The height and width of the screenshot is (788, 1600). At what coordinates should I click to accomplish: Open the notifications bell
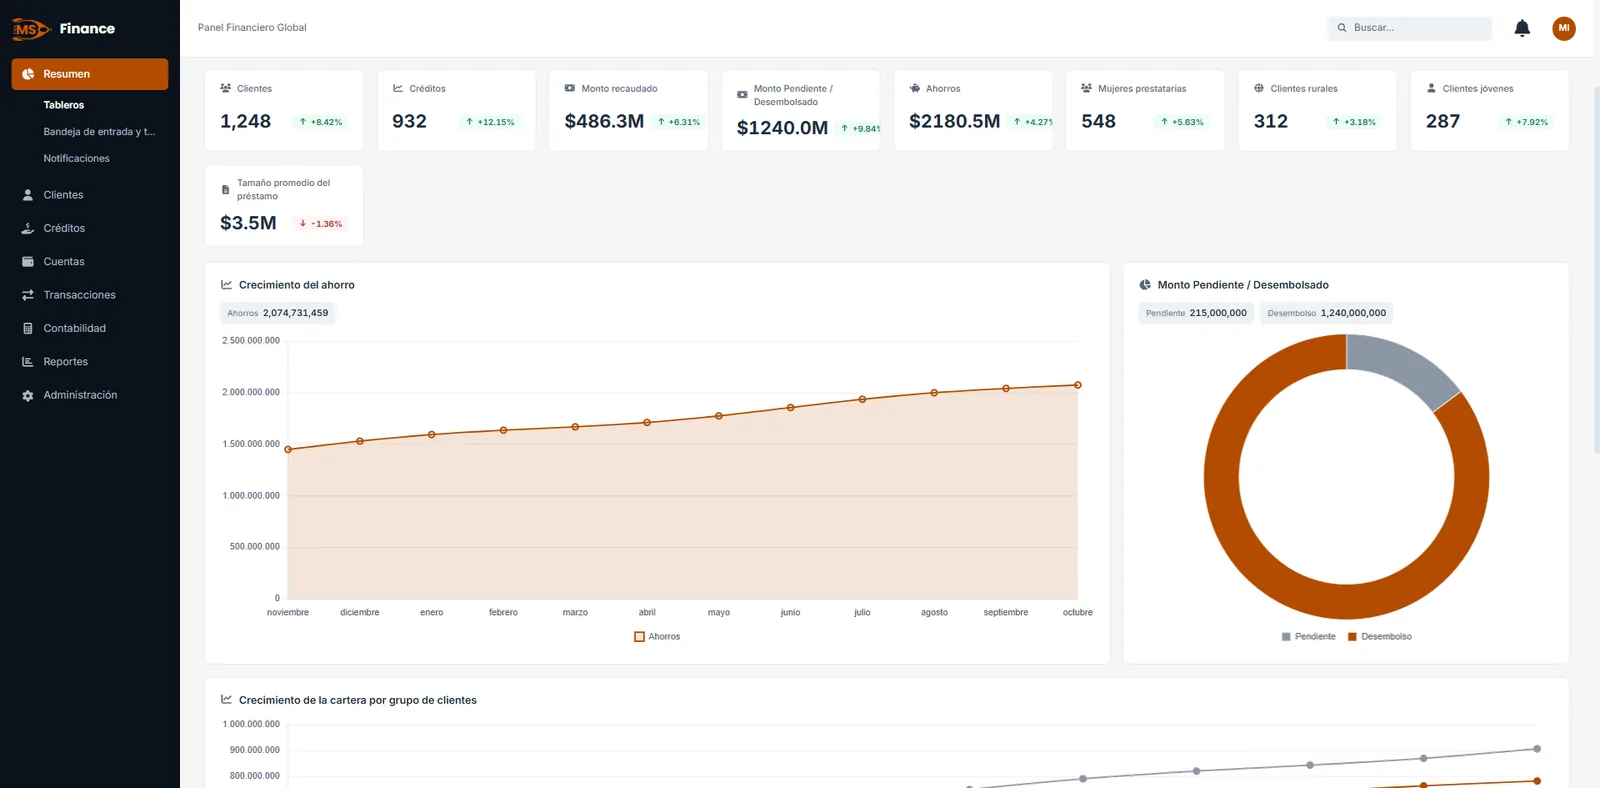[1522, 28]
